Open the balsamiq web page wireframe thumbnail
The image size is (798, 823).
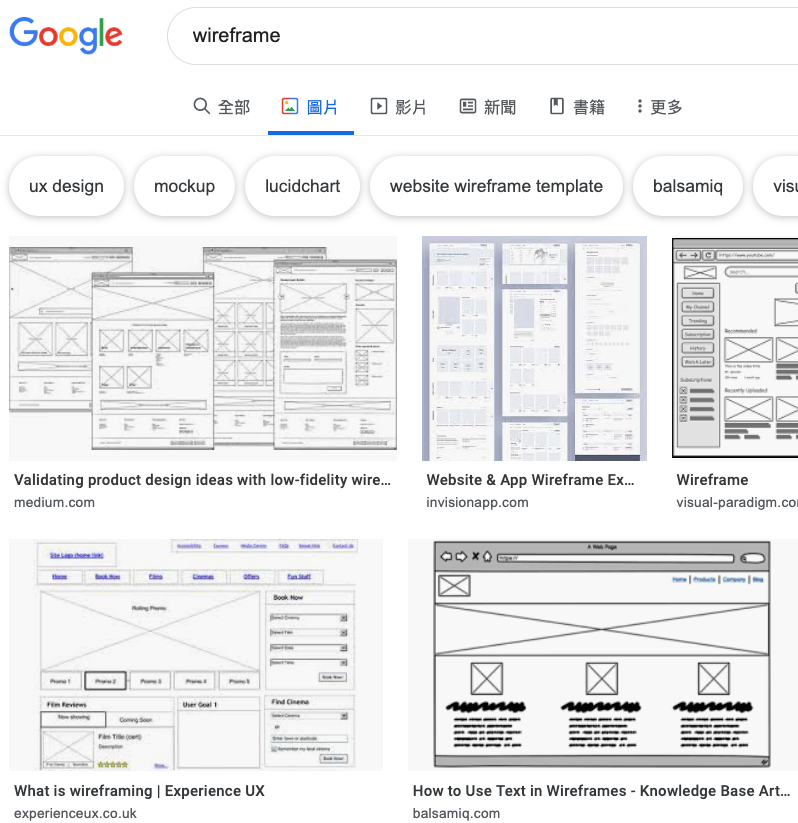(x=603, y=655)
